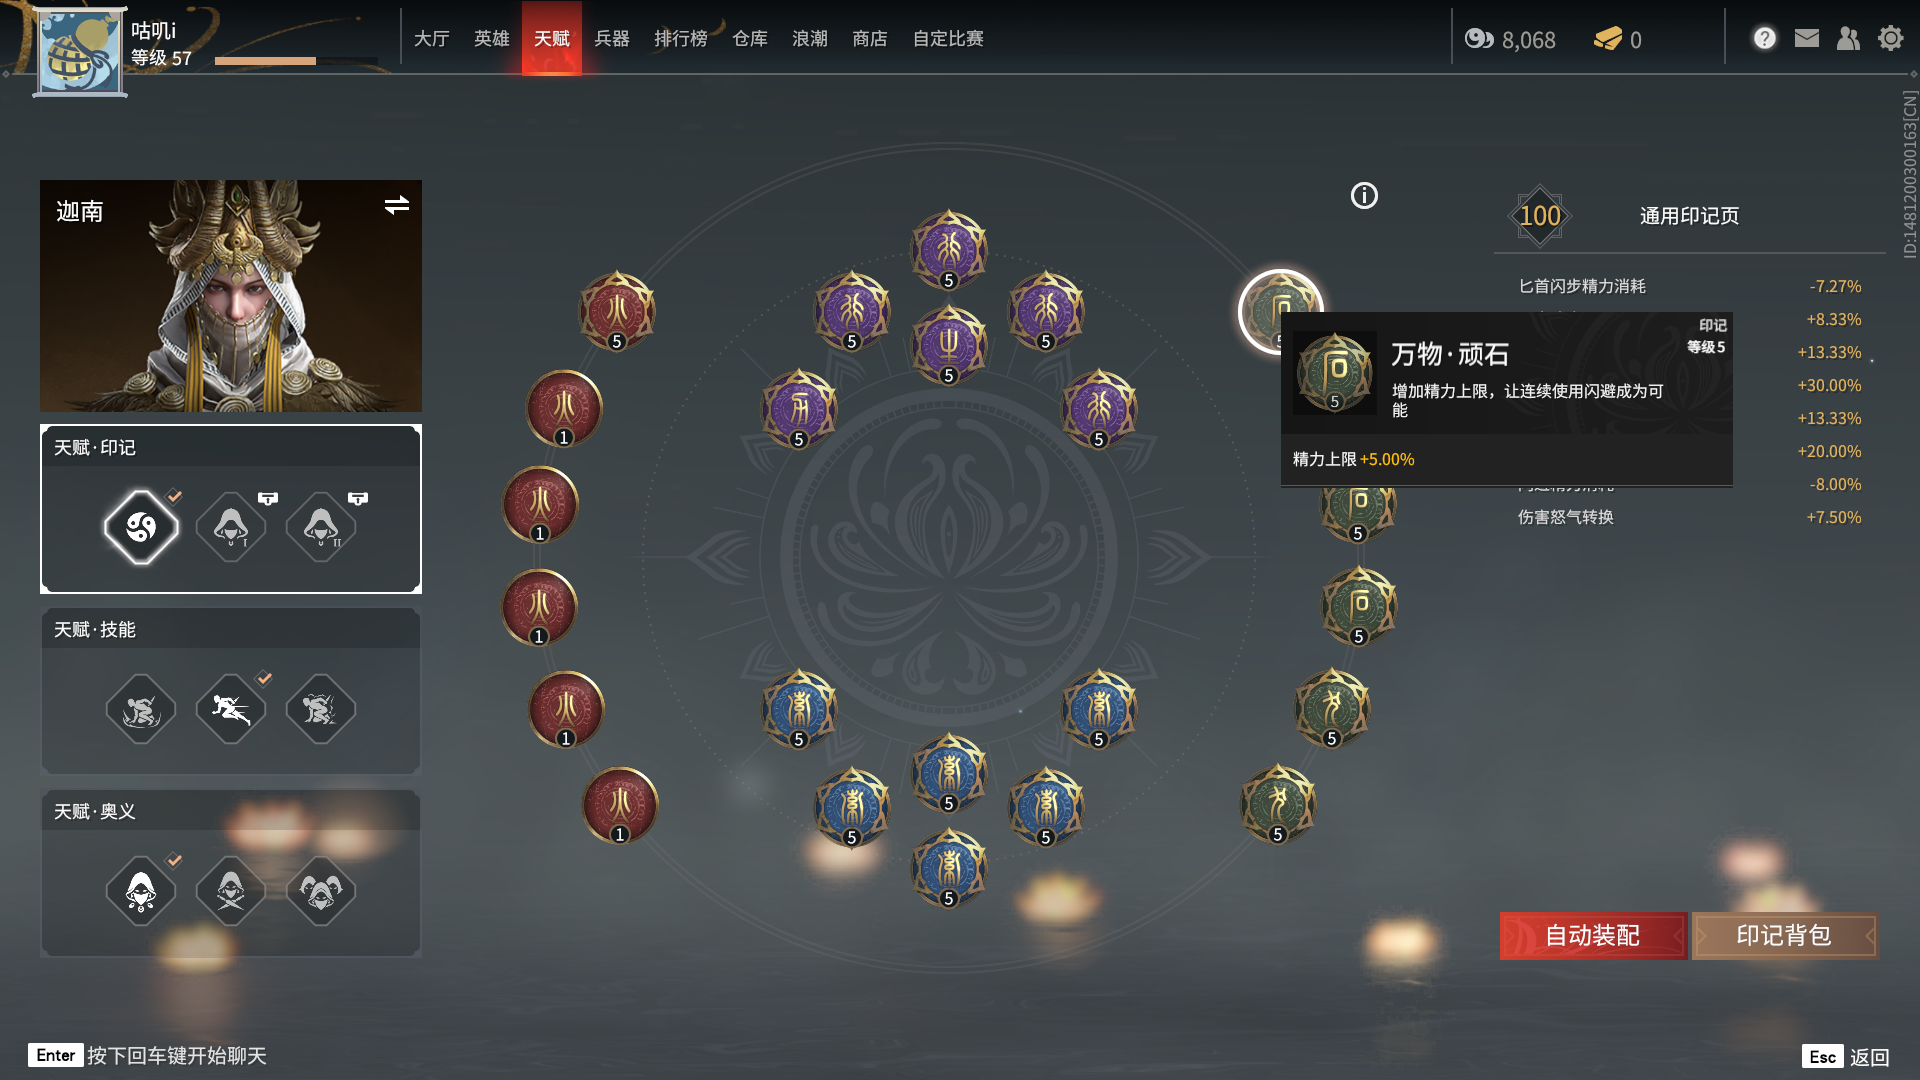Open the settings gear icon
This screenshot has height=1080, width=1920.
tap(1890, 39)
